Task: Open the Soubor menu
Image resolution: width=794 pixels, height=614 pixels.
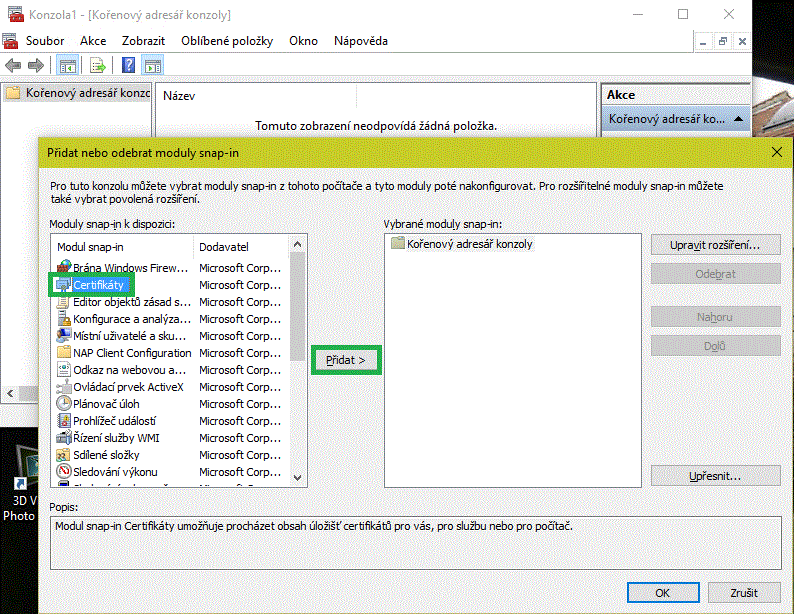Action: [x=45, y=41]
